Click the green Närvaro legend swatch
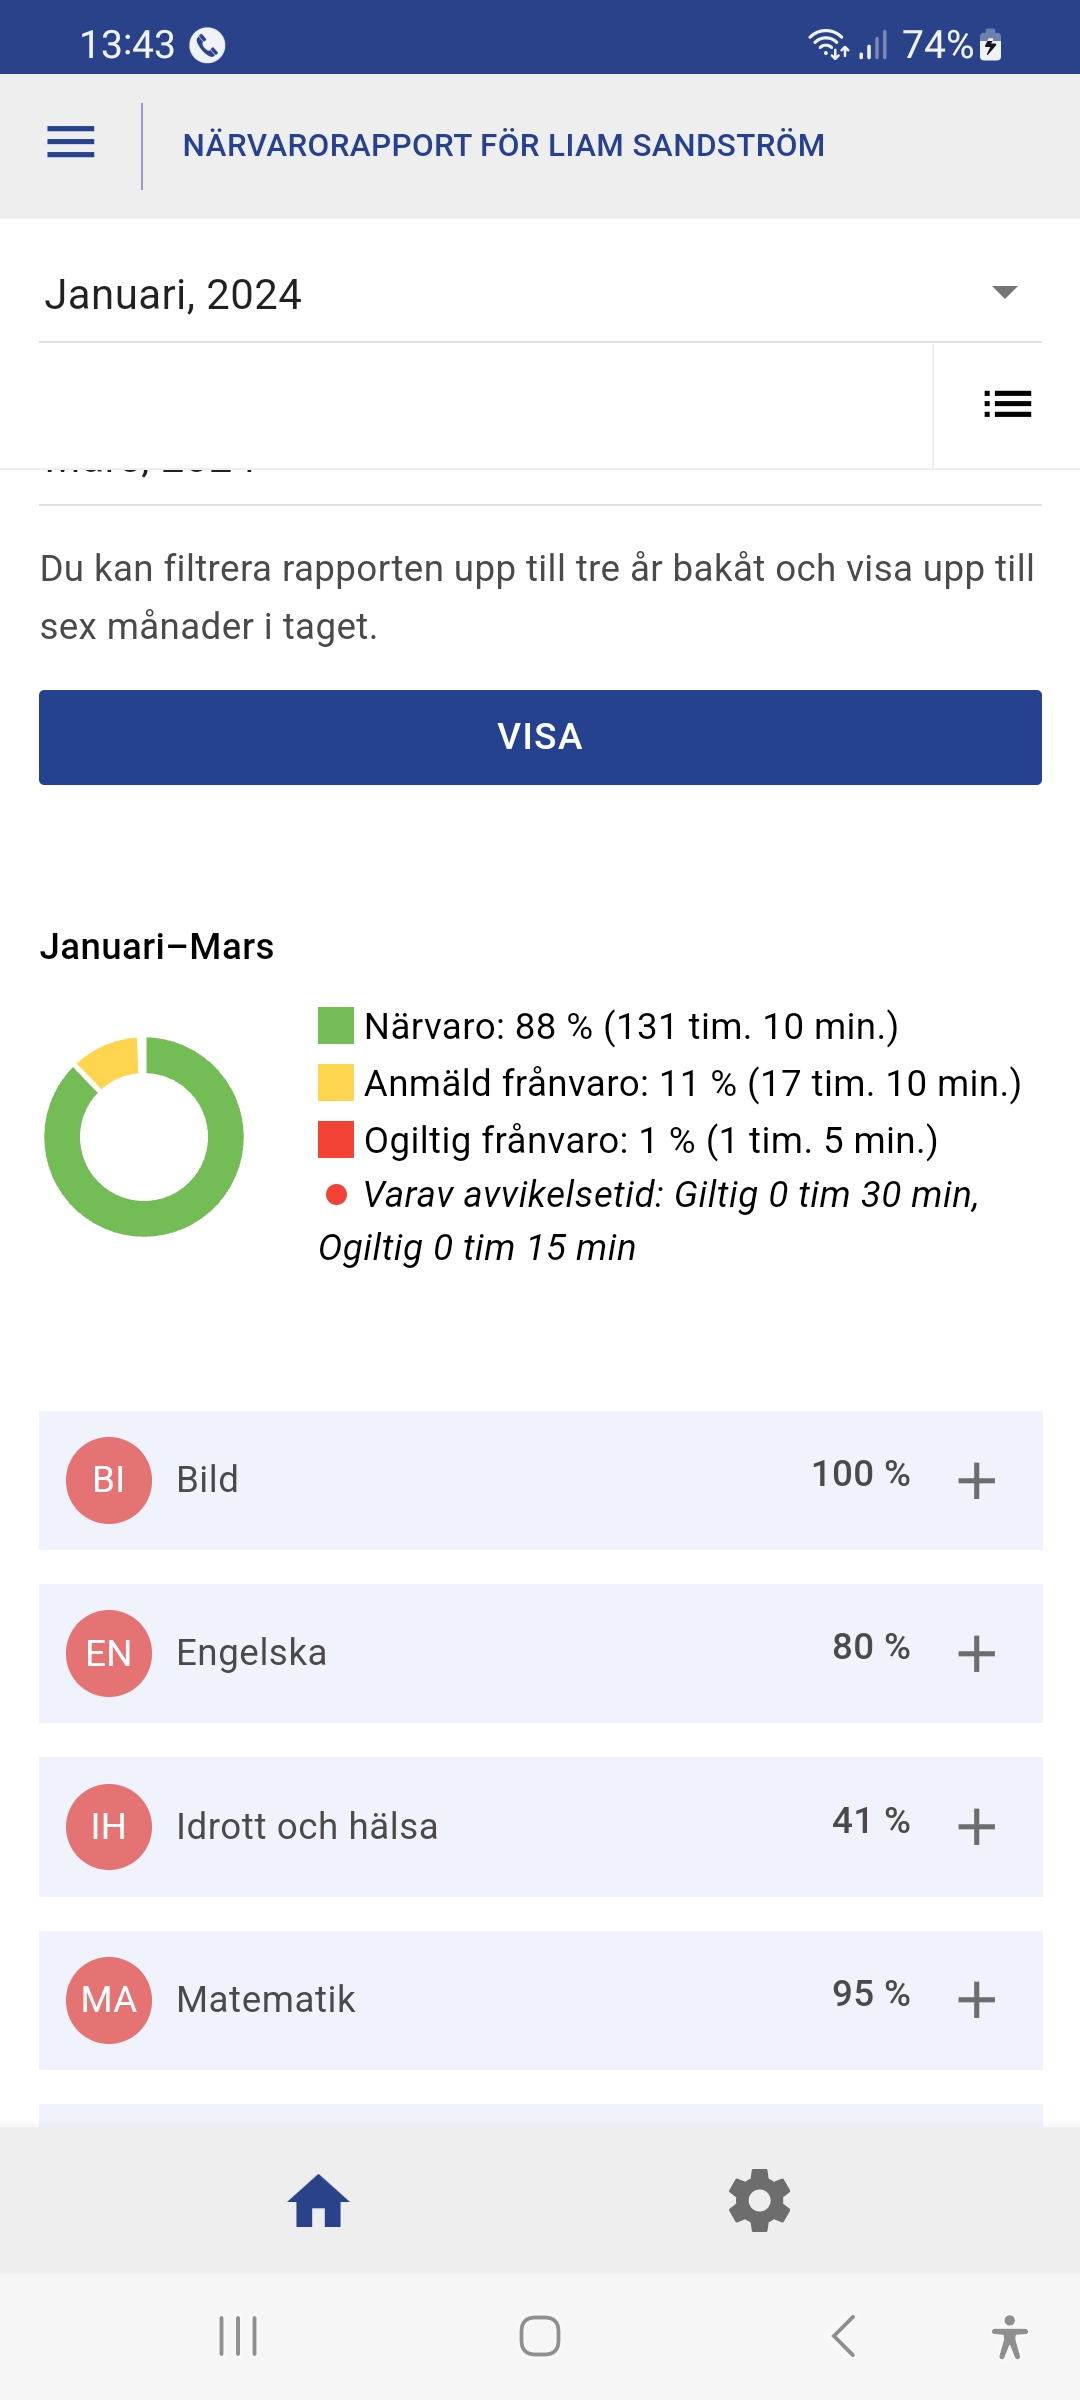The height and width of the screenshot is (2400, 1080). (x=336, y=1026)
